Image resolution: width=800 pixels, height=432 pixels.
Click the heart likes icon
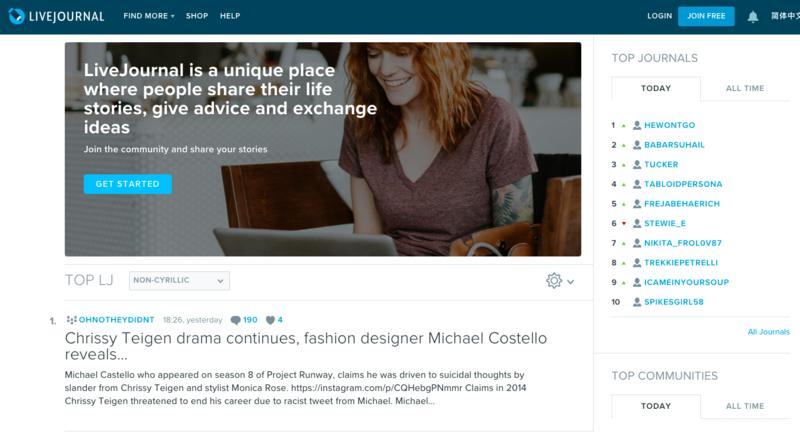270,320
